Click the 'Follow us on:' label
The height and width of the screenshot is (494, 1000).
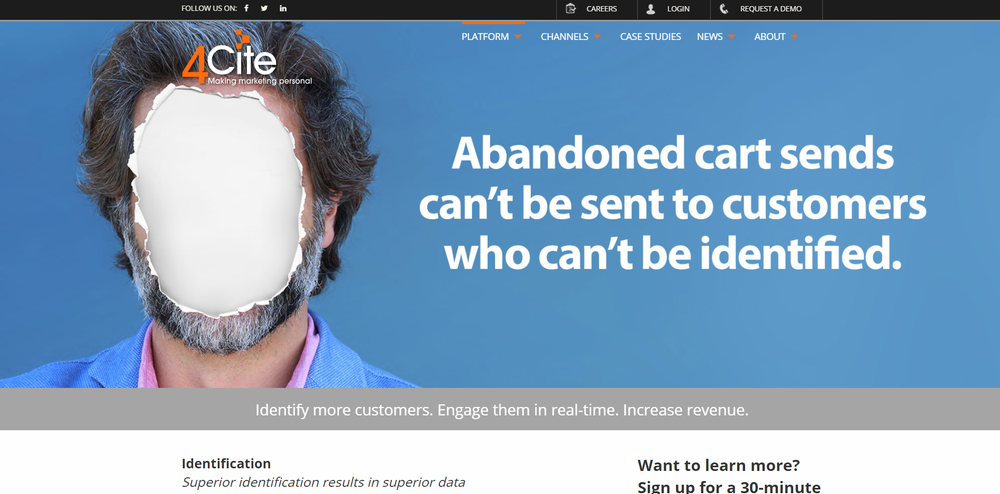click(x=209, y=9)
